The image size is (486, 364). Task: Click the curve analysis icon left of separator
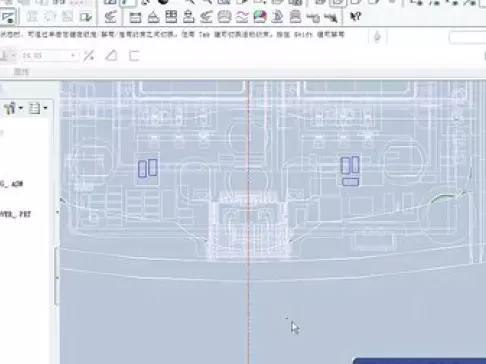pyautogui.click(x=110, y=17)
